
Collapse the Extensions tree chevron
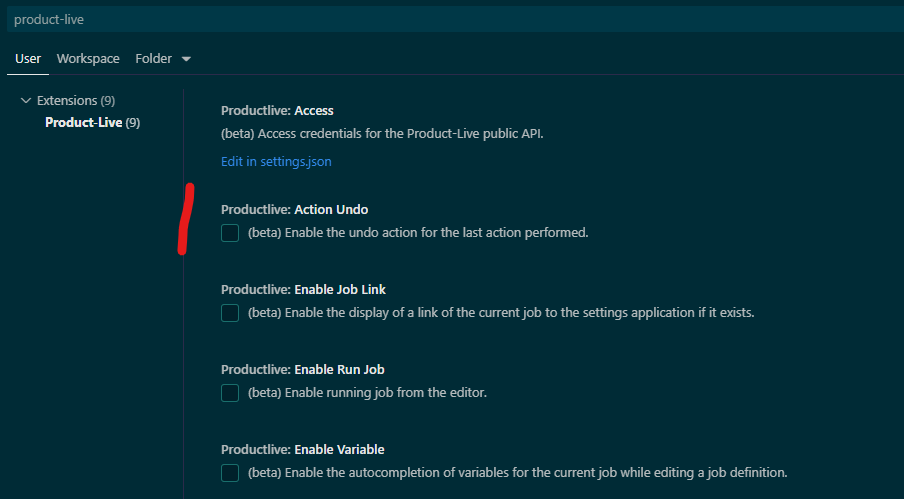26,101
